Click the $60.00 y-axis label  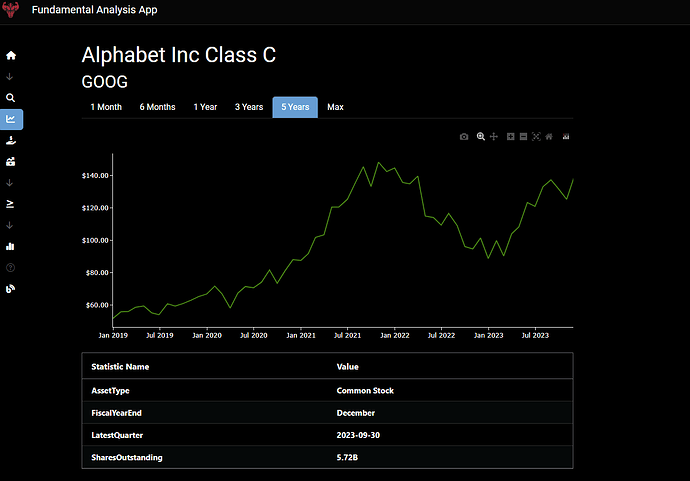tap(97, 305)
